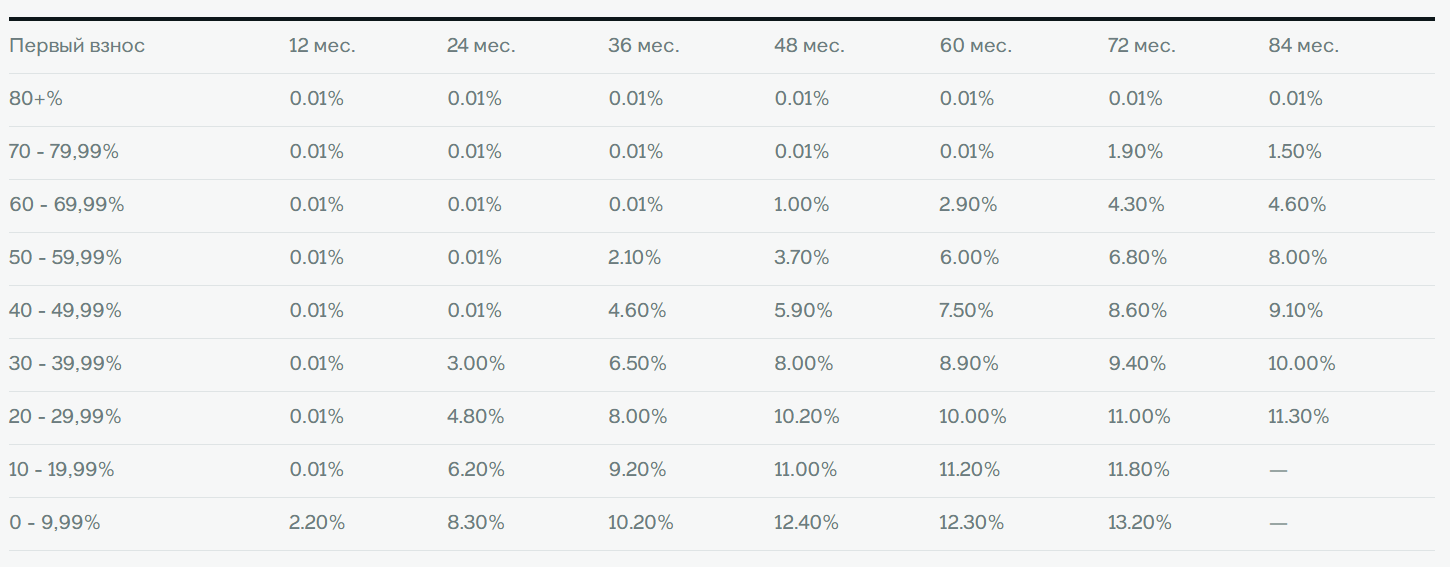Select the 1.00% cell under 48 мес.
The height and width of the screenshot is (567, 1450).
coord(802,205)
